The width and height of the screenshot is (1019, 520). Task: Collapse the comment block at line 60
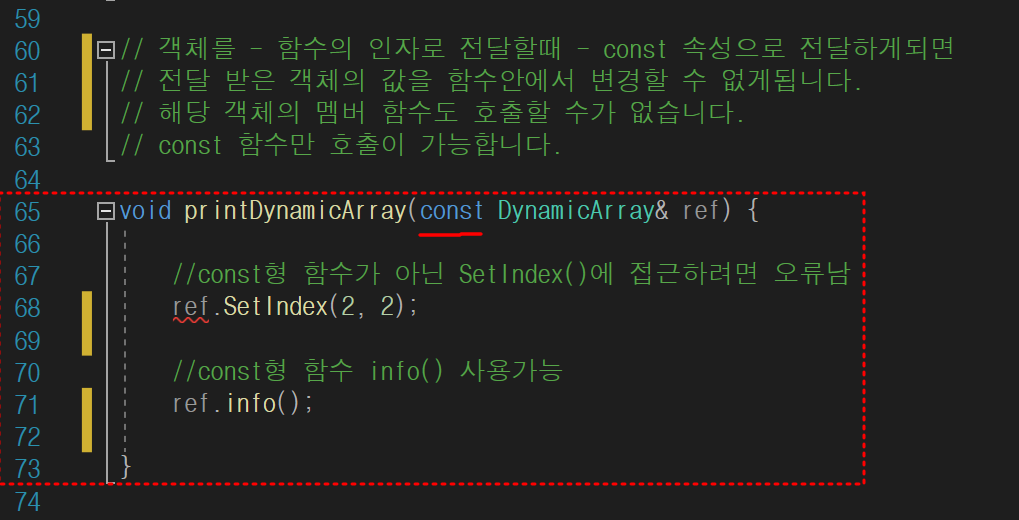coord(106,51)
